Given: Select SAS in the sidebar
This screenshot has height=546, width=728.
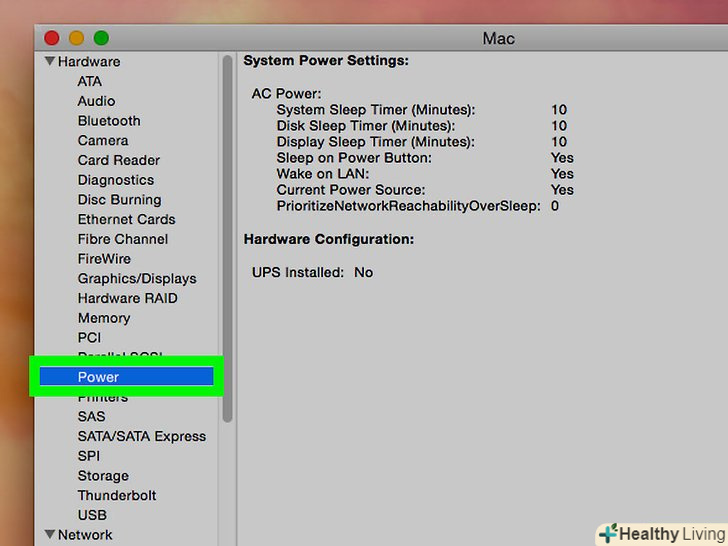Looking at the screenshot, I should 91,416.
